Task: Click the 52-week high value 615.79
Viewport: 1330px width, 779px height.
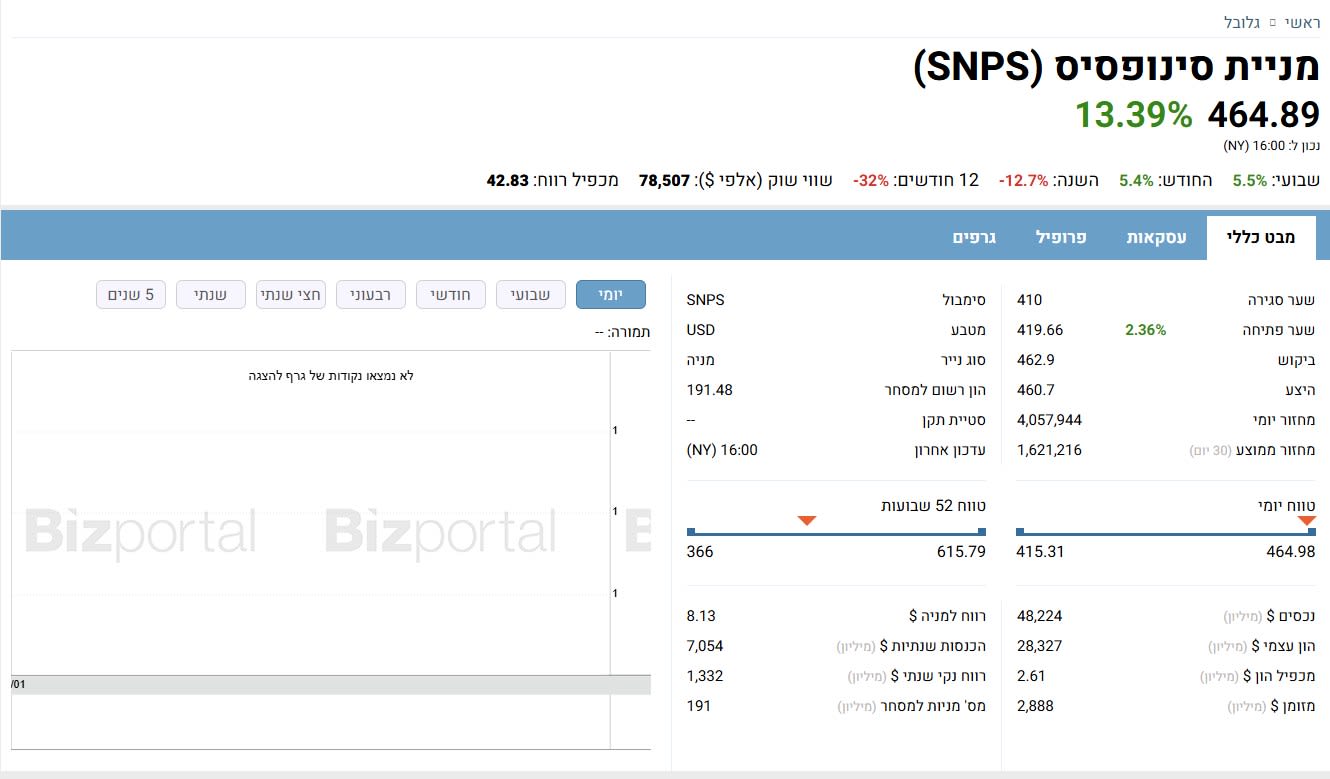Action: [x=962, y=552]
